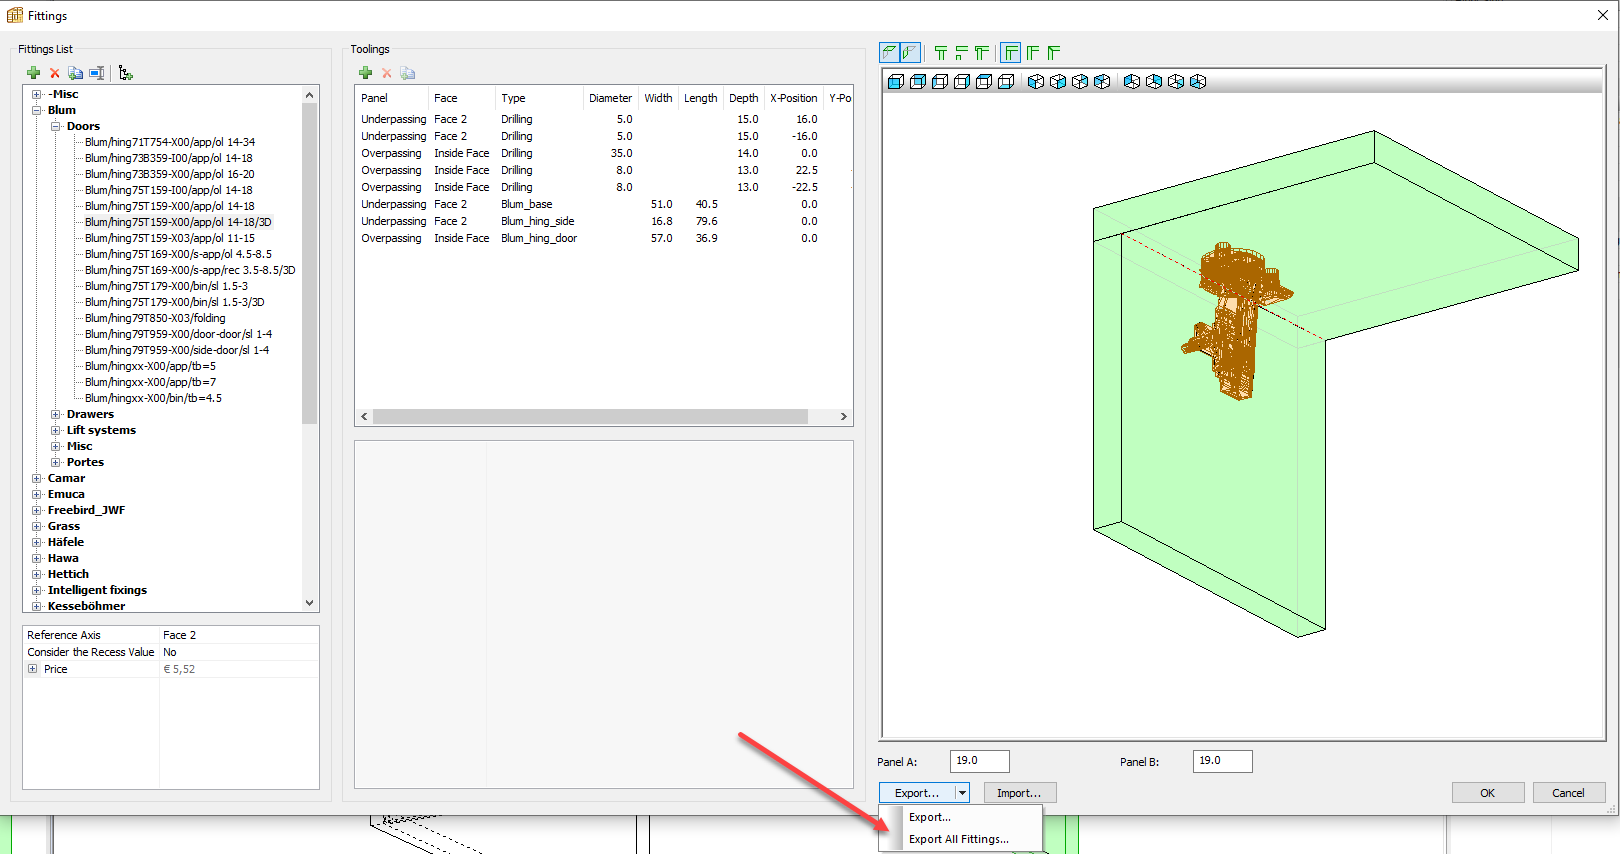Image resolution: width=1620 pixels, height=854 pixels.
Task: Expand the Price property row
Action: [x=33, y=669]
